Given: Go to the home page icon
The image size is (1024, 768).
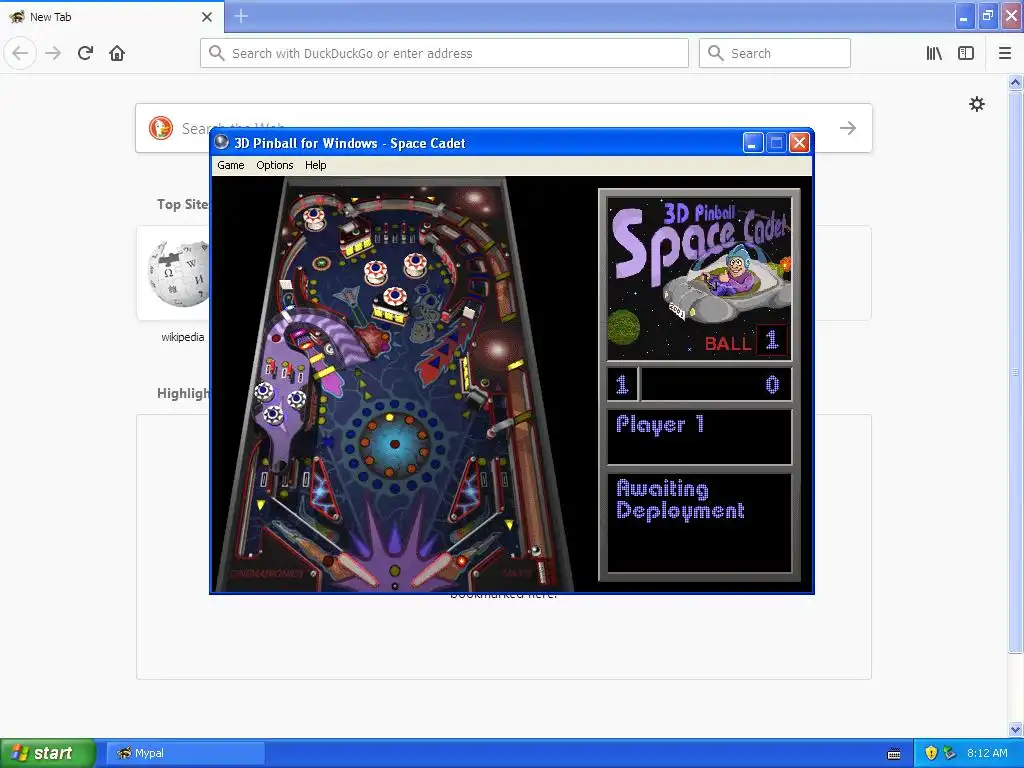Looking at the screenshot, I should 117,53.
